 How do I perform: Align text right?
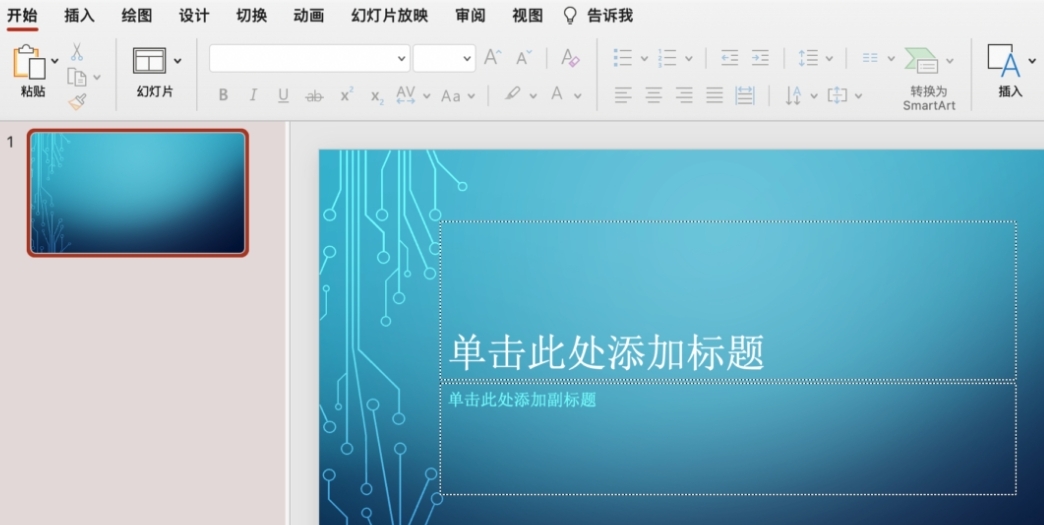pos(684,96)
